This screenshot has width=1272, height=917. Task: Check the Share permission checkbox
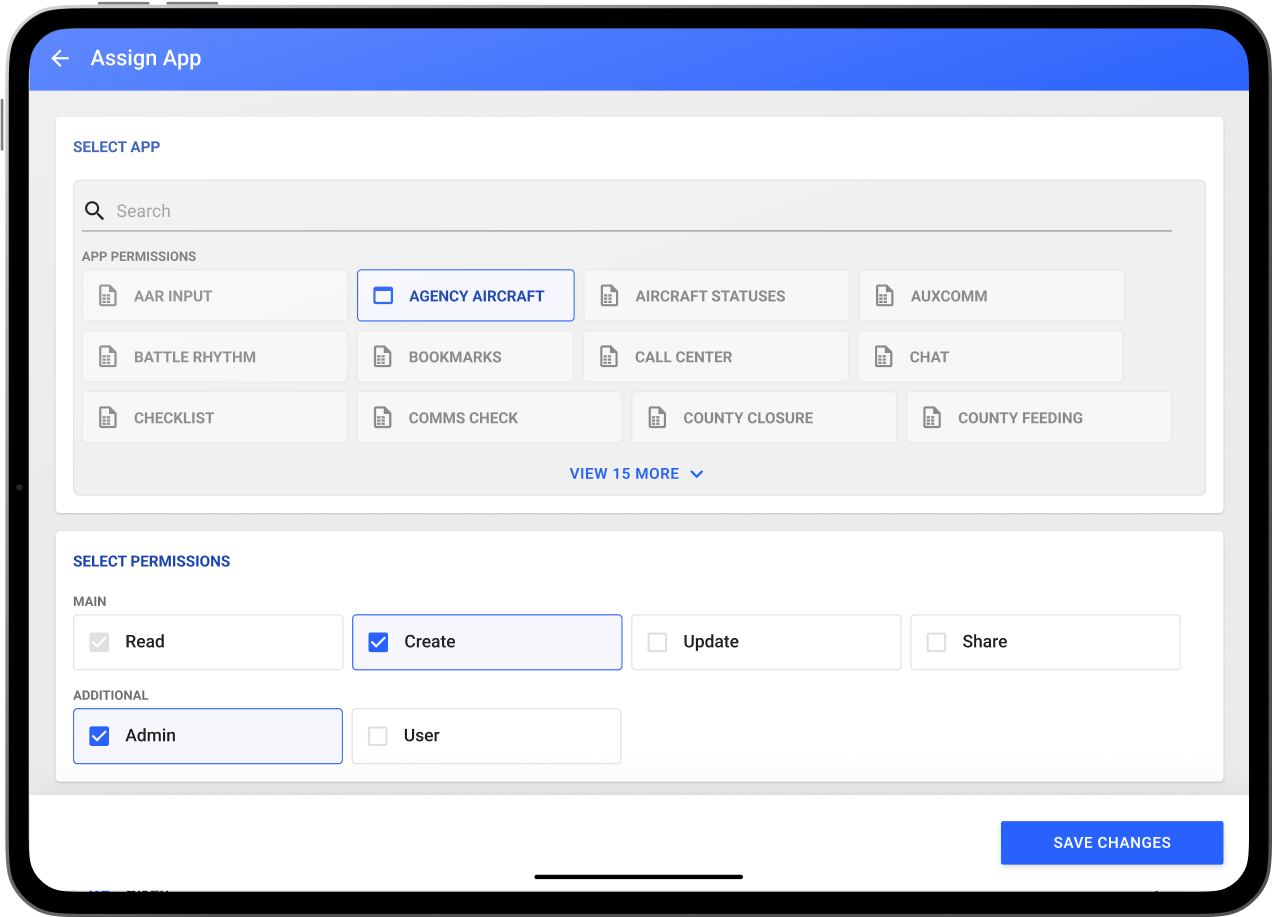pyautogui.click(x=936, y=642)
